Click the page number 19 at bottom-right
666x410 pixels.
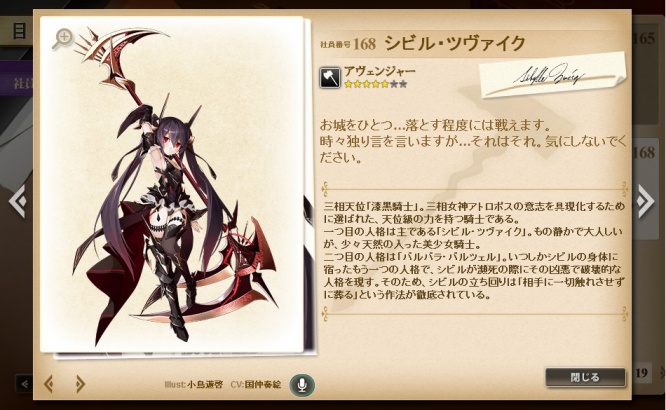641,373
